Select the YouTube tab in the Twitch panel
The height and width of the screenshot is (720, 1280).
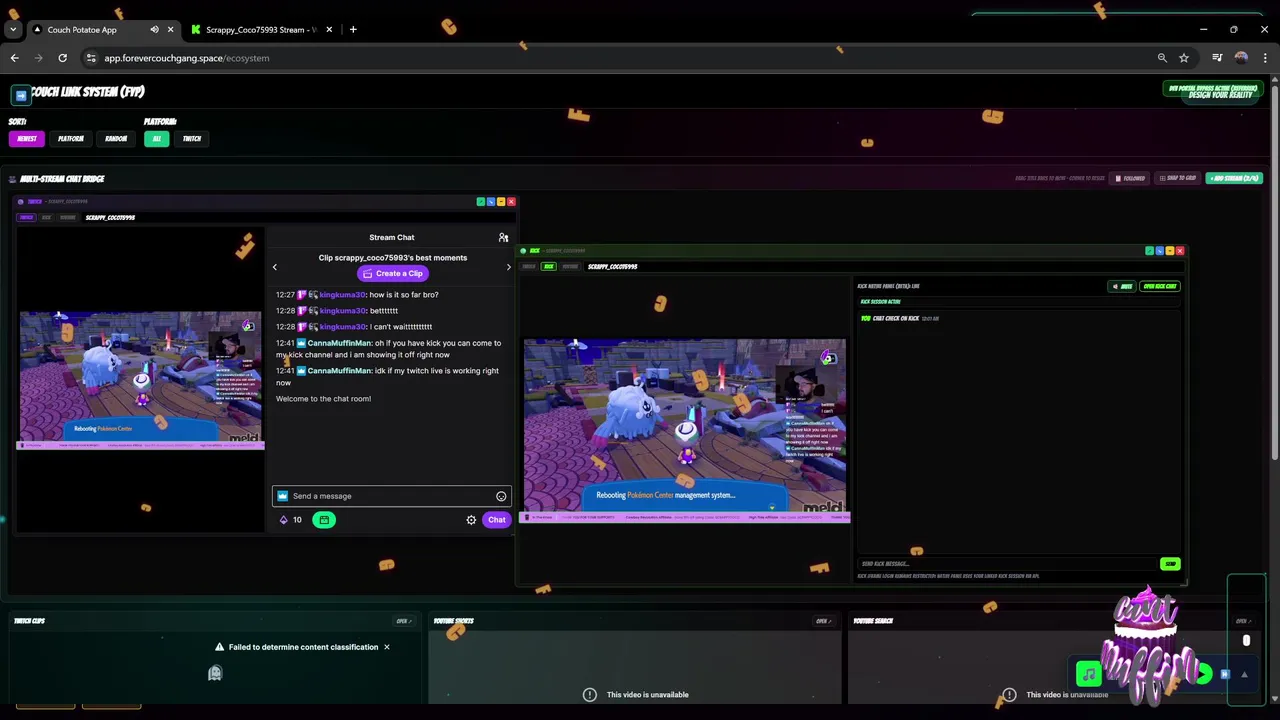pyautogui.click(x=68, y=217)
